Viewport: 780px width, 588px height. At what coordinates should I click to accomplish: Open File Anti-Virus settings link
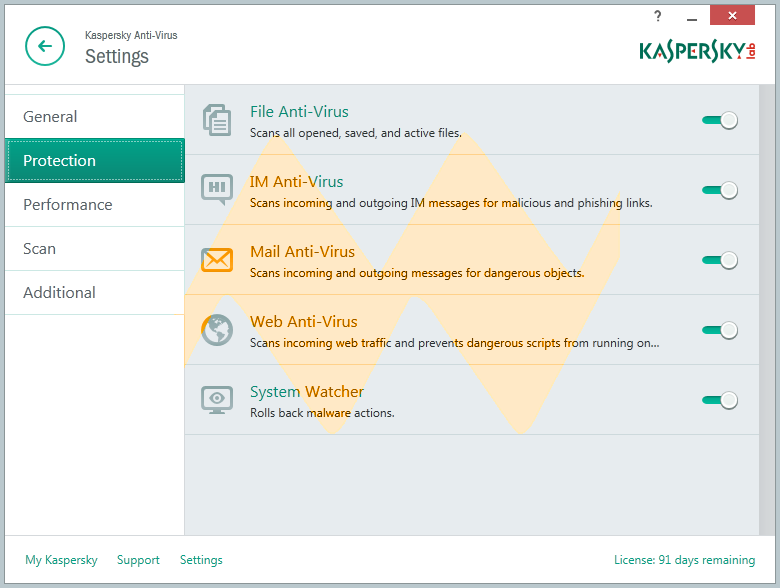coord(299,111)
